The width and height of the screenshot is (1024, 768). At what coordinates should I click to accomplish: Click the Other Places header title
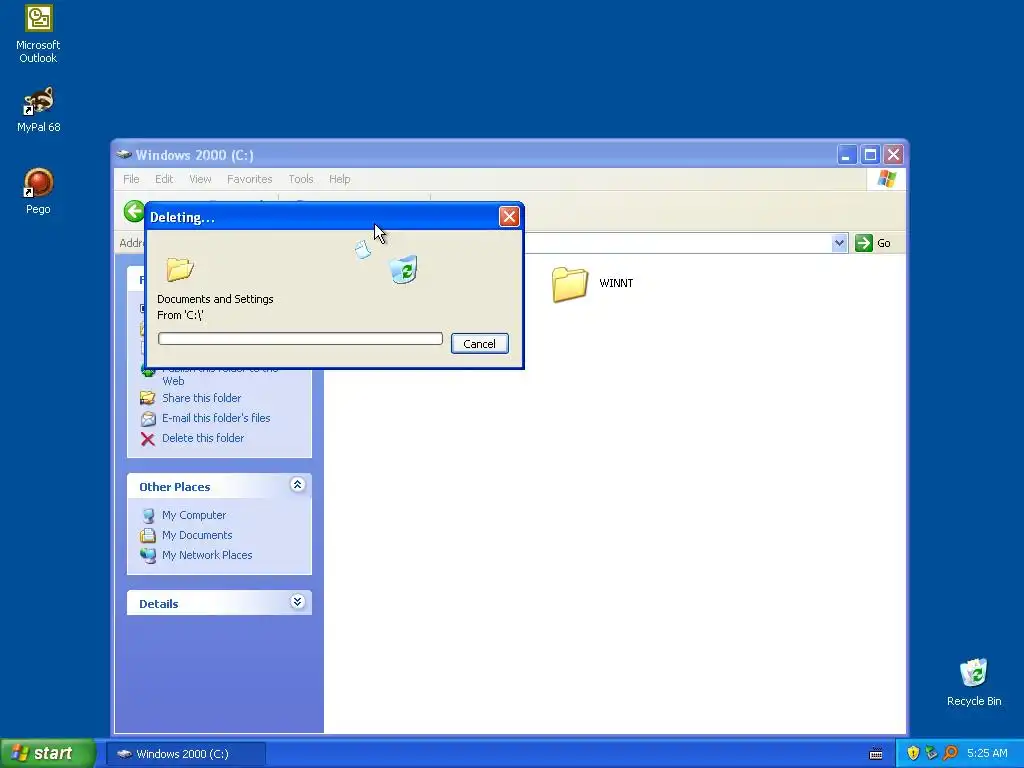coord(174,487)
